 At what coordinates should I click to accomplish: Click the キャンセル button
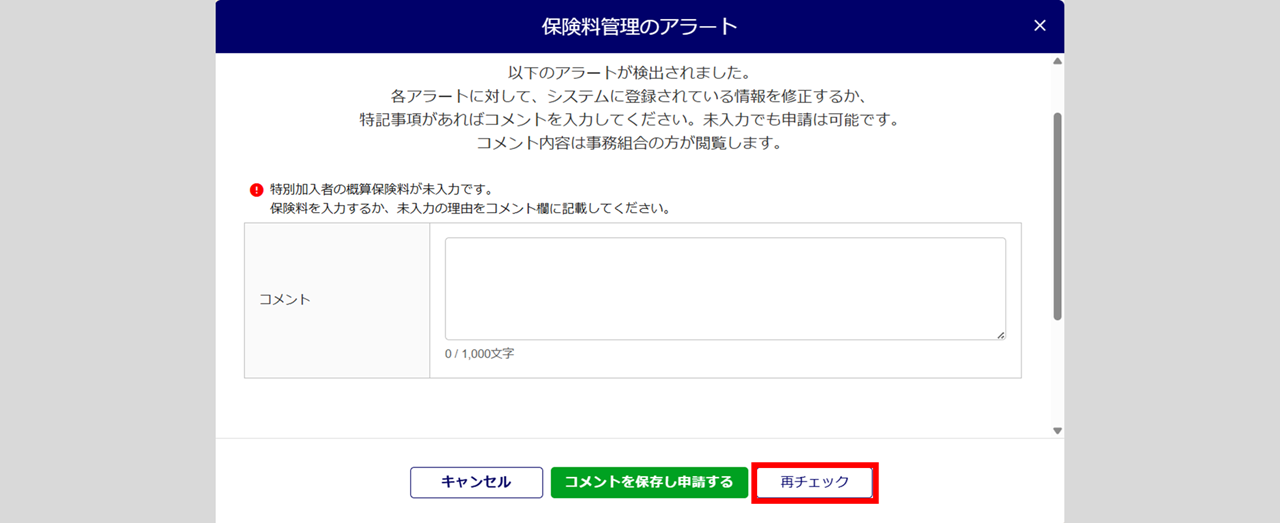click(476, 482)
